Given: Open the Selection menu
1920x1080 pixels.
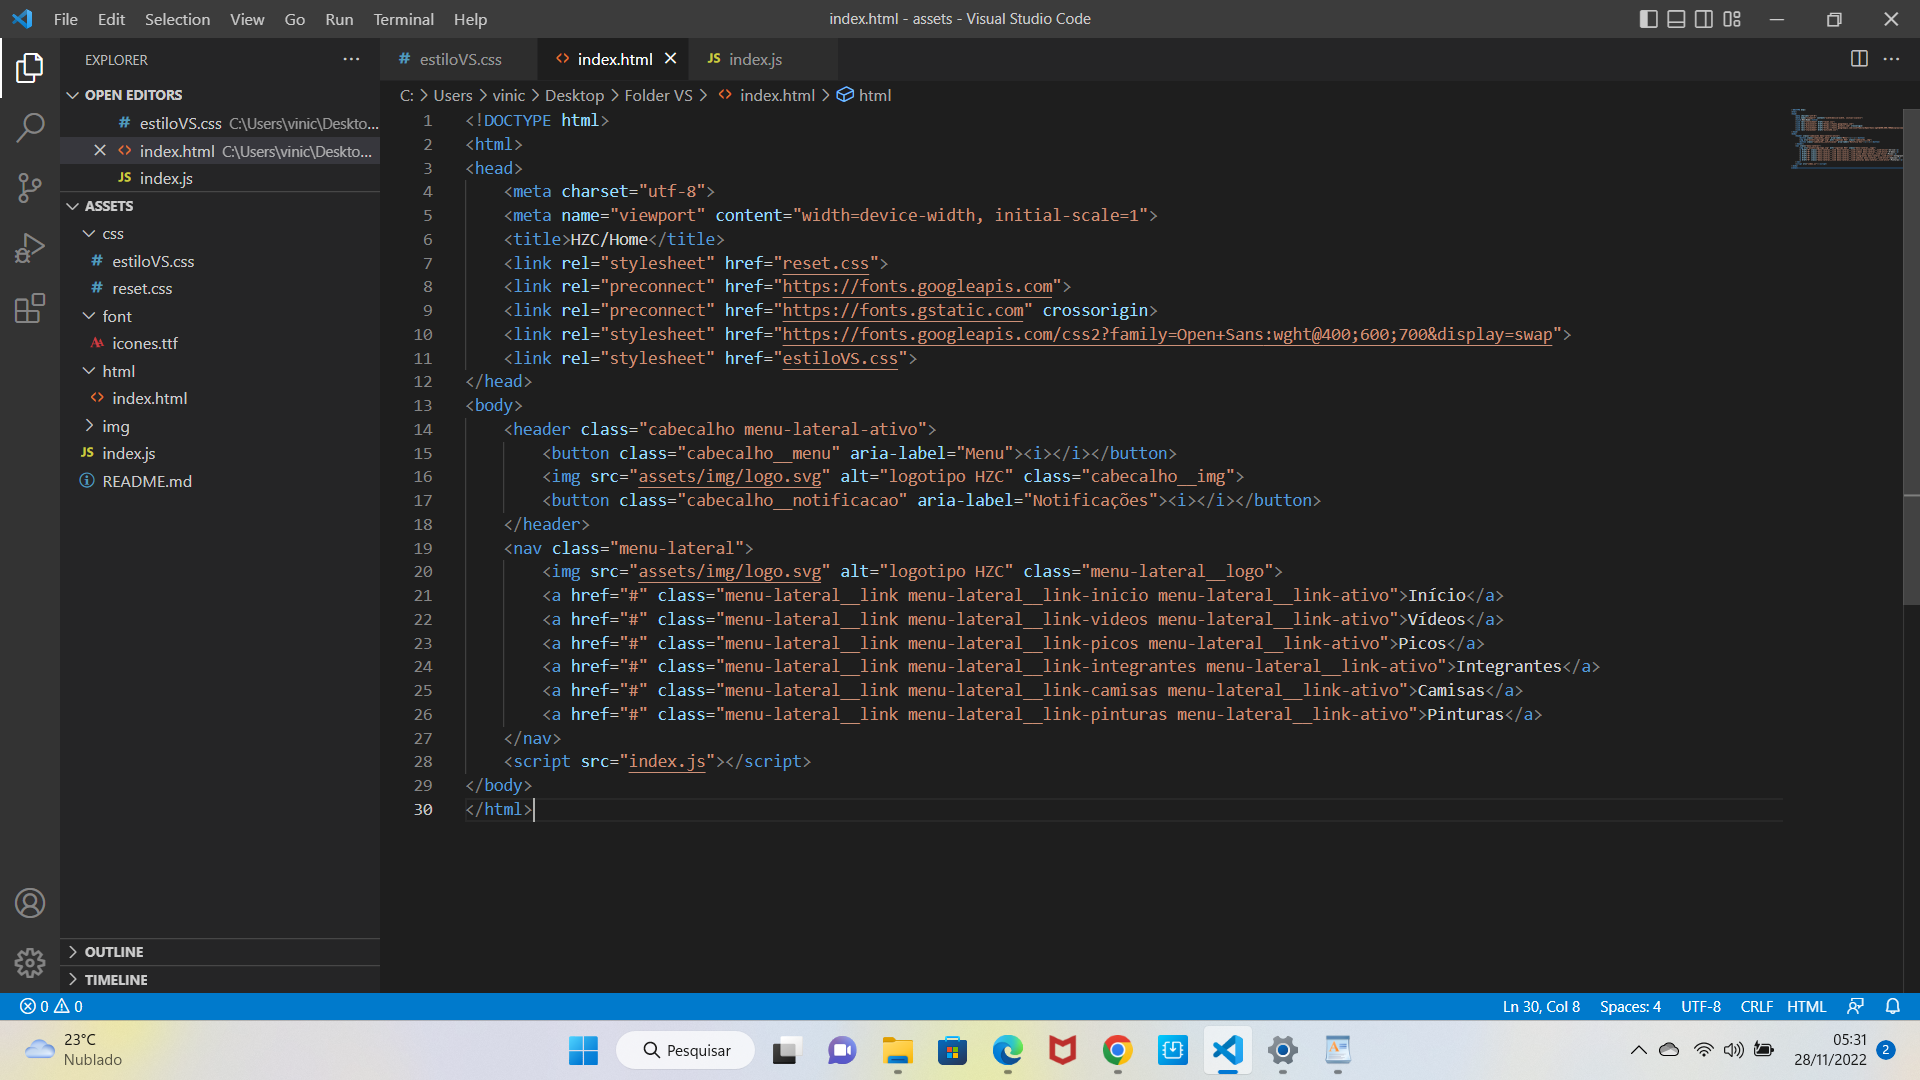Looking at the screenshot, I should [x=177, y=19].
